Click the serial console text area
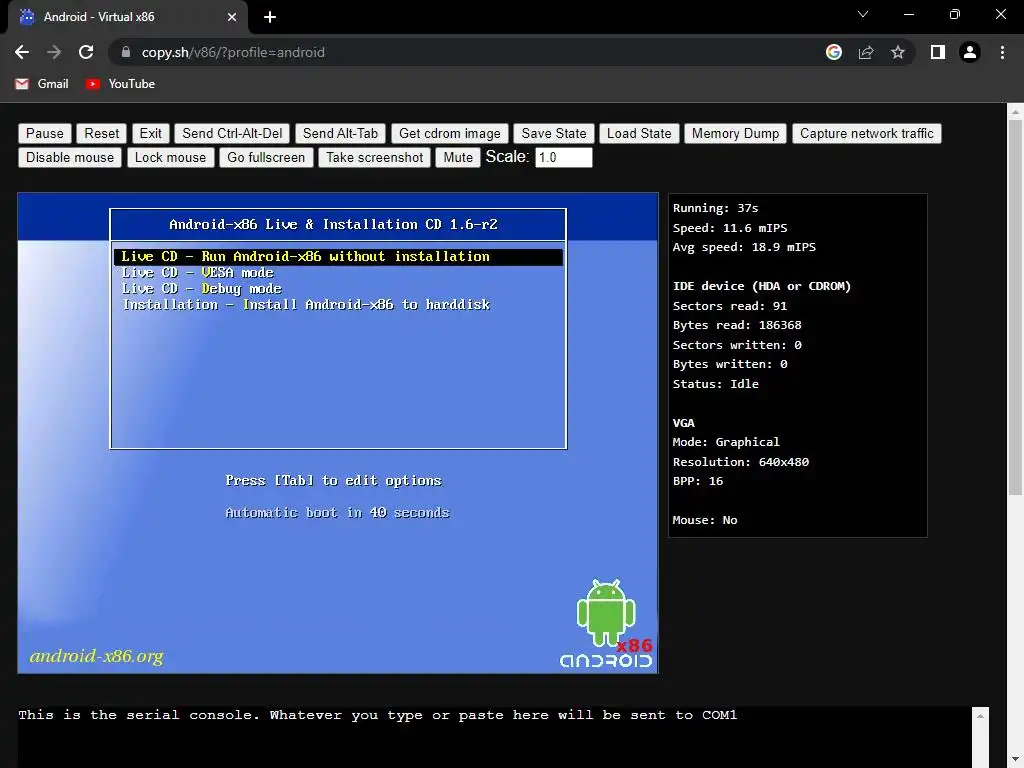Screen dimensions: 1024x768 [494, 737]
